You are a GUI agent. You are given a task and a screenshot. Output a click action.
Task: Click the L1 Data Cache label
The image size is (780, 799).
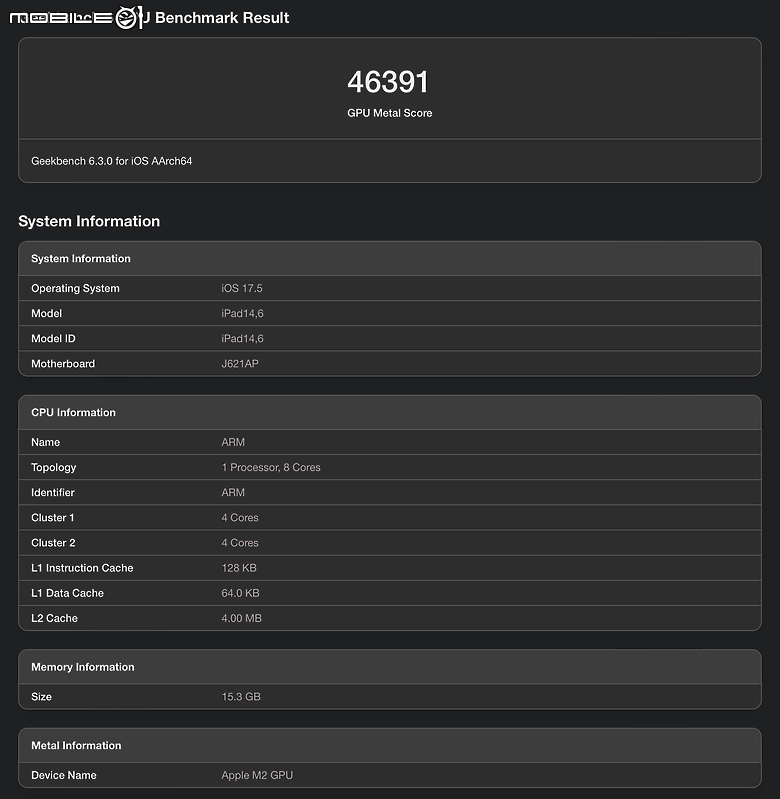tap(67, 593)
